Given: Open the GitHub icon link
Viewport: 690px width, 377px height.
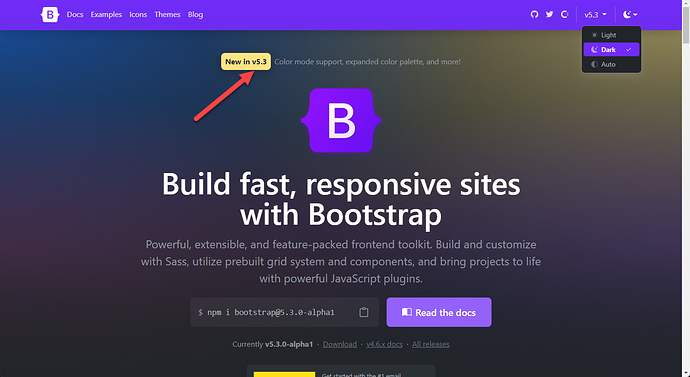Looking at the screenshot, I should tap(534, 15).
